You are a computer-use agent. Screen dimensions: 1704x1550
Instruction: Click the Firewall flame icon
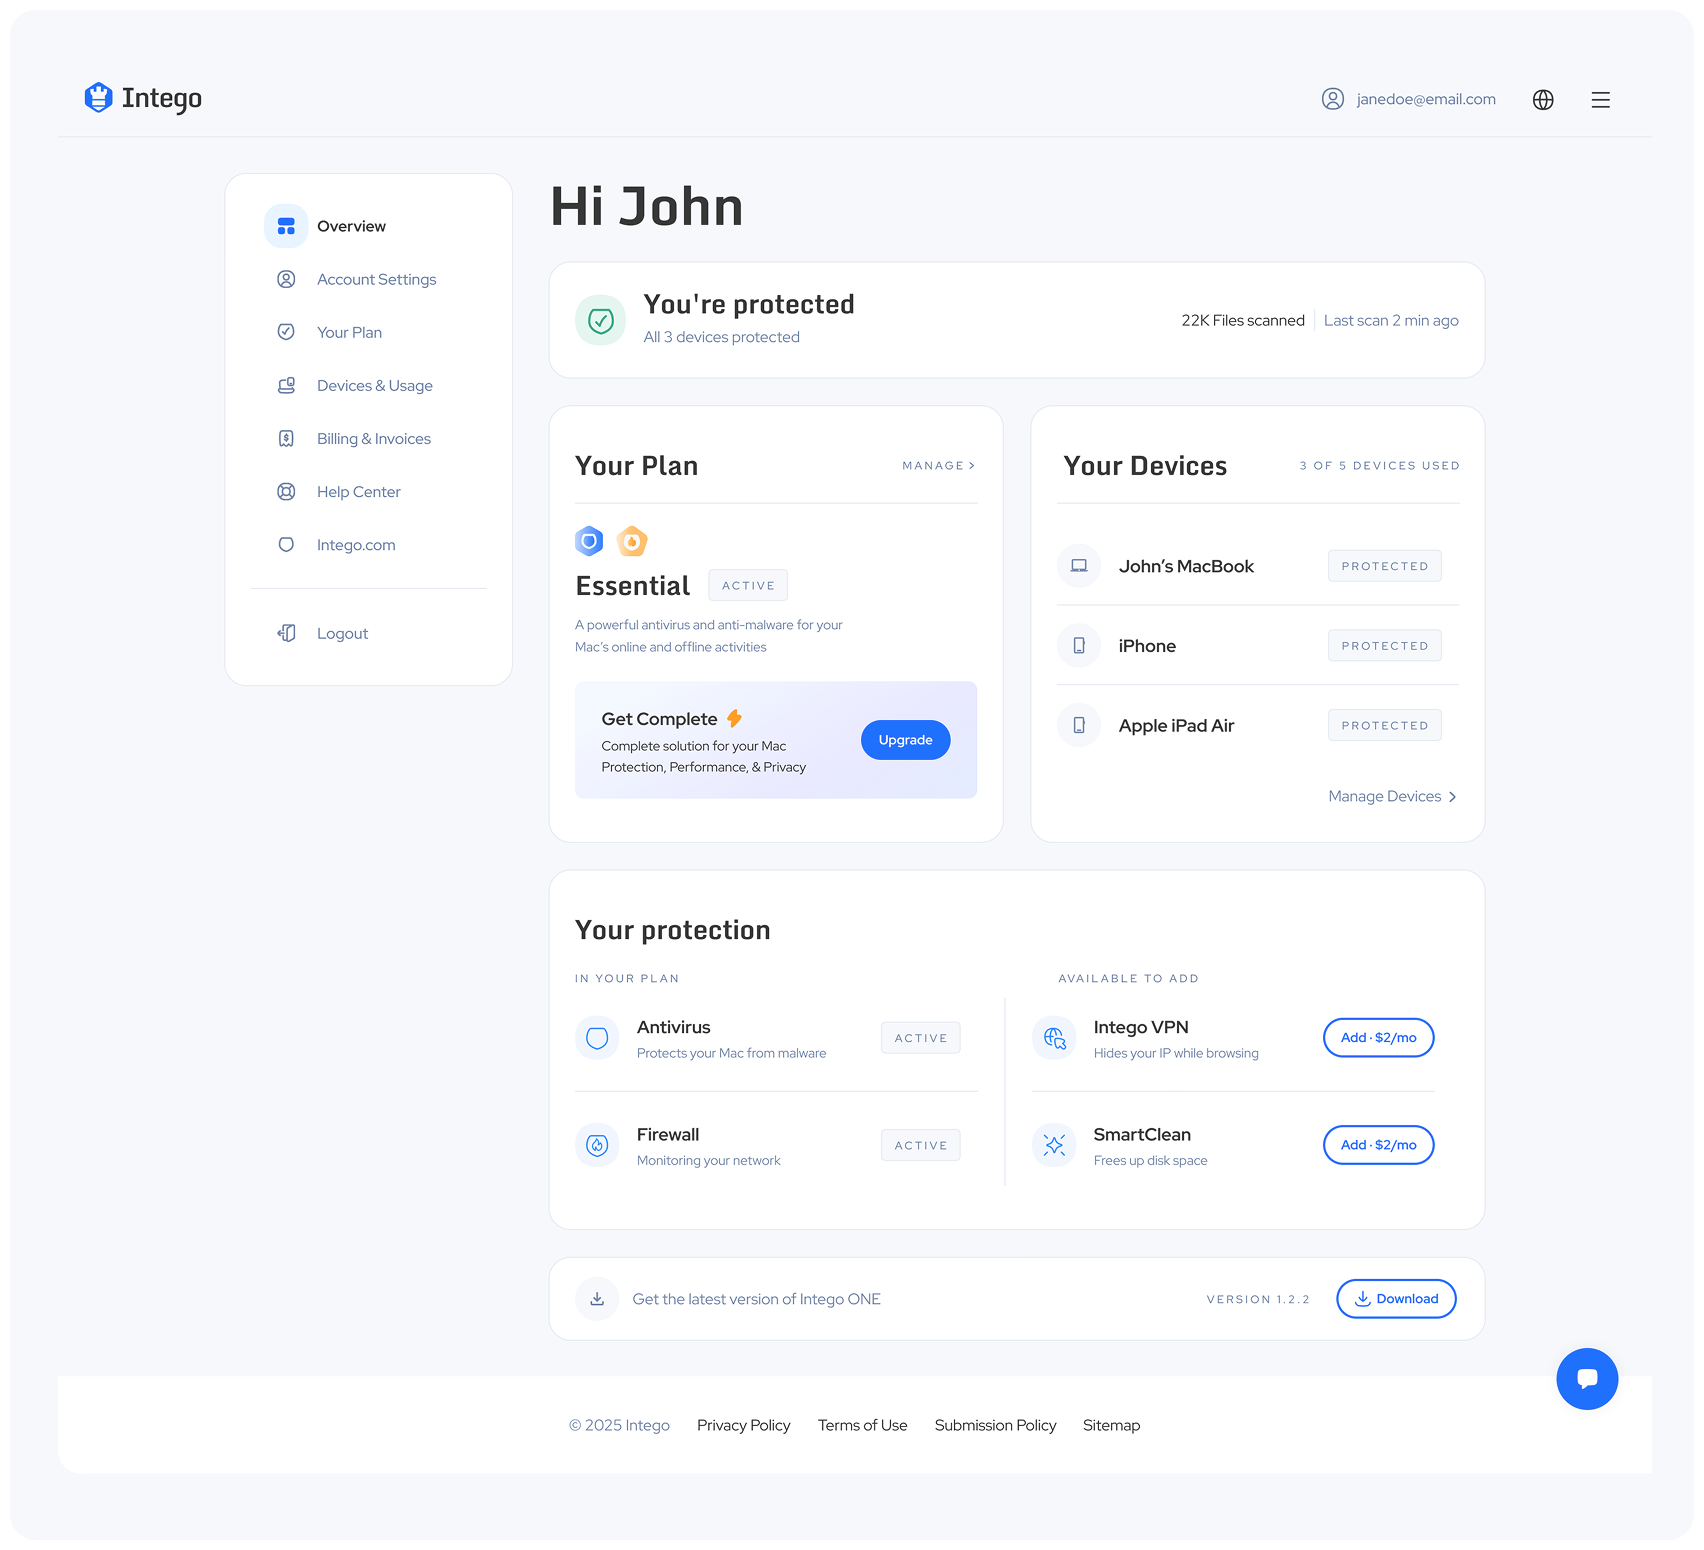597,1145
